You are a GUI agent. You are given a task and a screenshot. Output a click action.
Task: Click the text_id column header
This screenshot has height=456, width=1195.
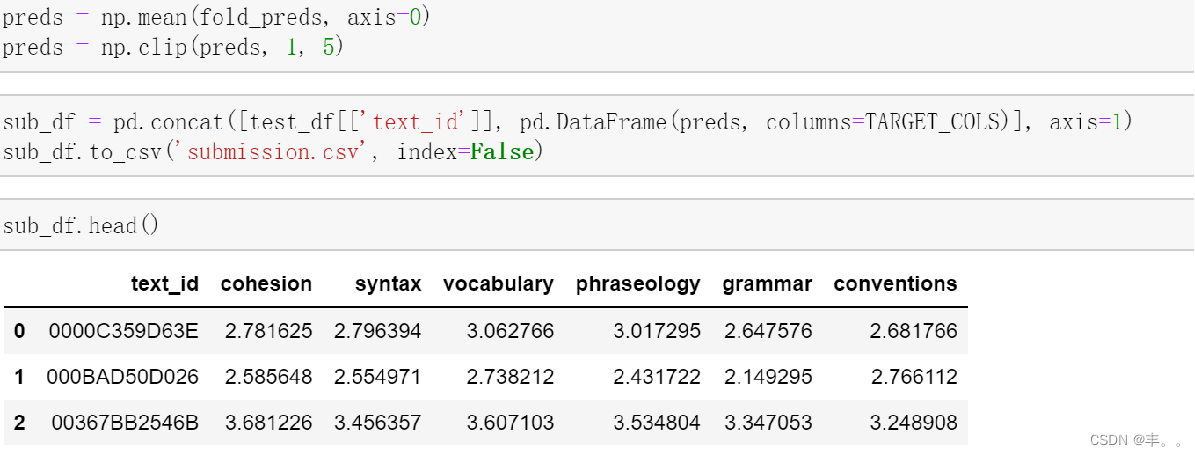pyautogui.click(x=165, y=284)
